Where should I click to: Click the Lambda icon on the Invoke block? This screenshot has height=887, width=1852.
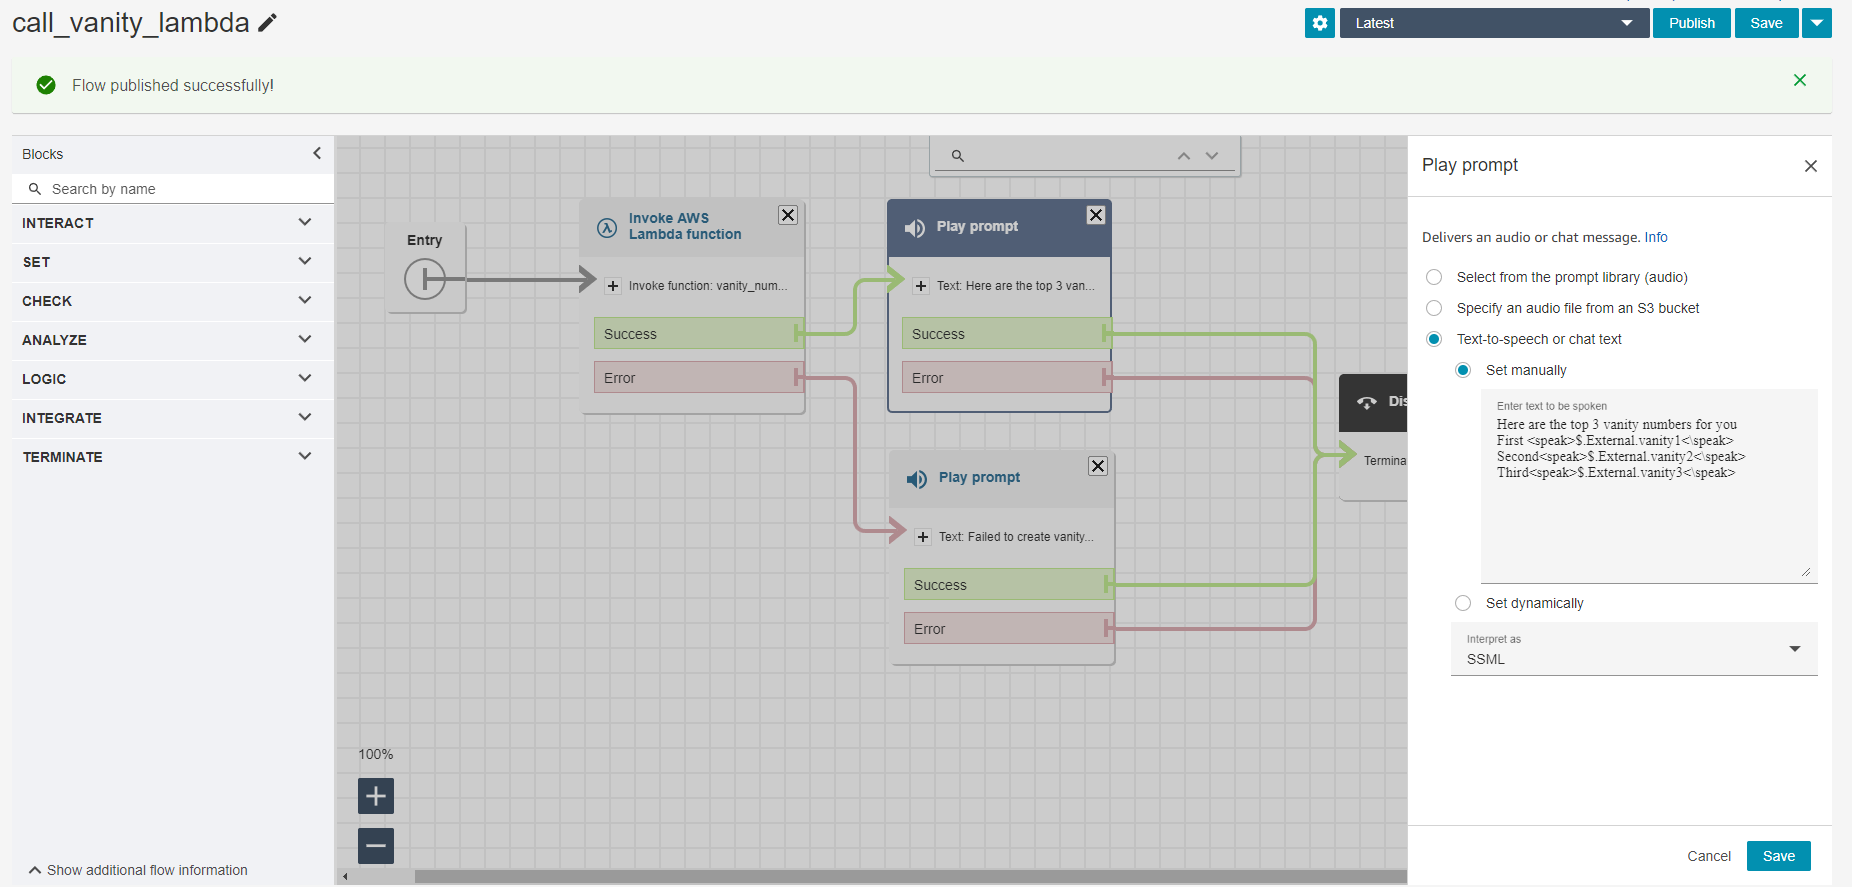tap(607, 227)
